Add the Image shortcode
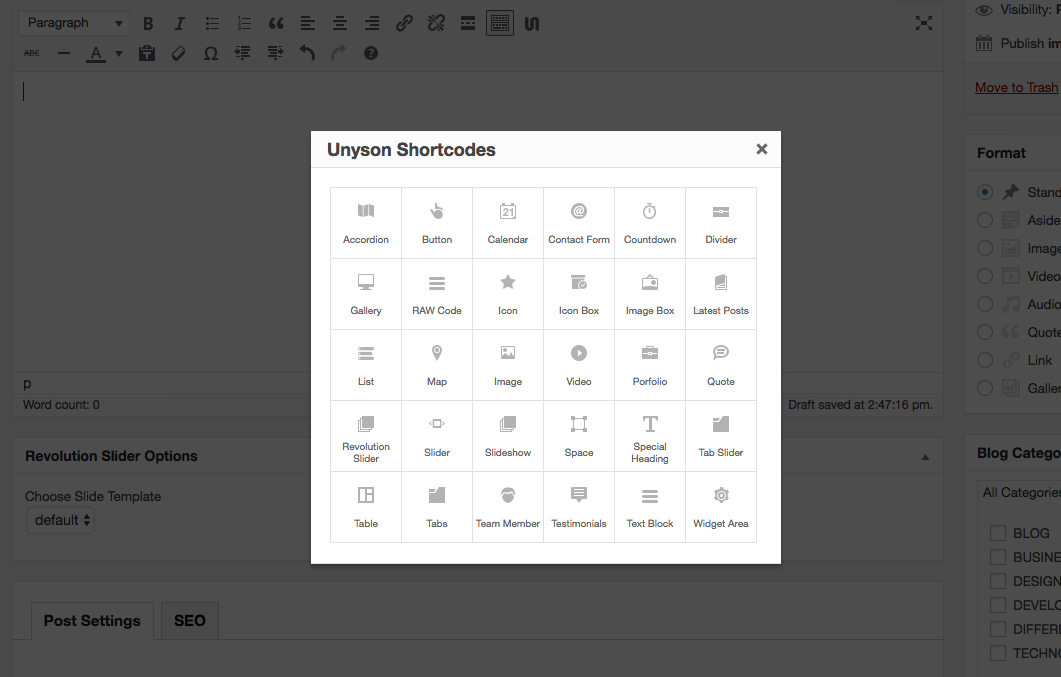The width and height of the screenshot is (1061, 677). pos(508,365)
